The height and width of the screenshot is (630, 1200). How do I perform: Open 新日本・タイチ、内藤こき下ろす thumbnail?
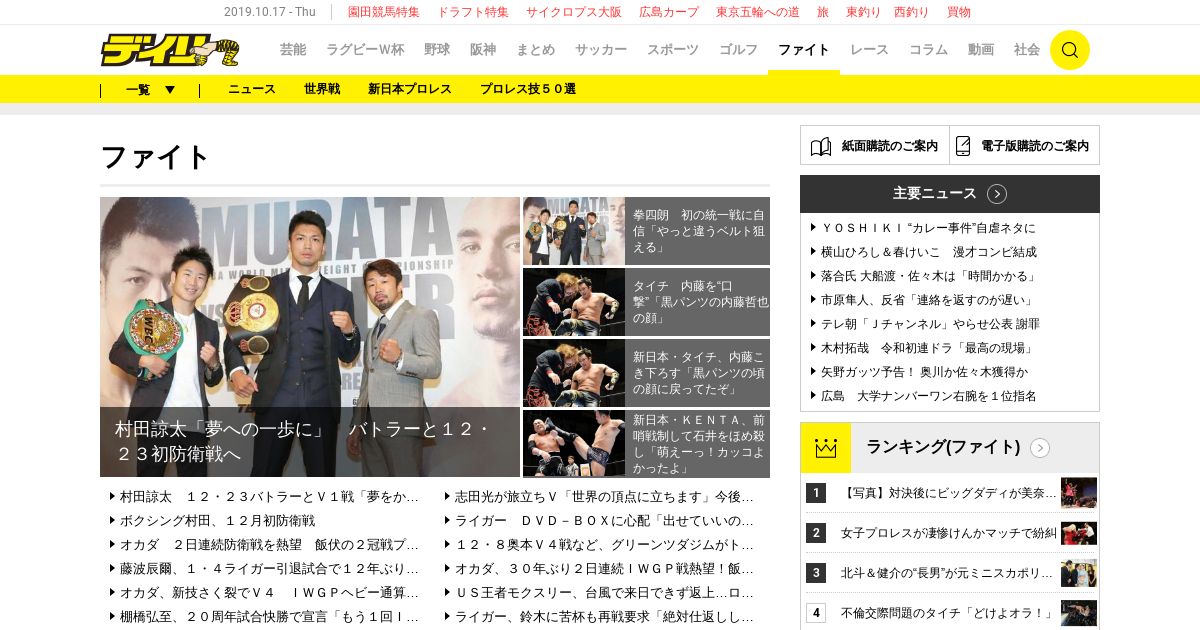point(574,373)
